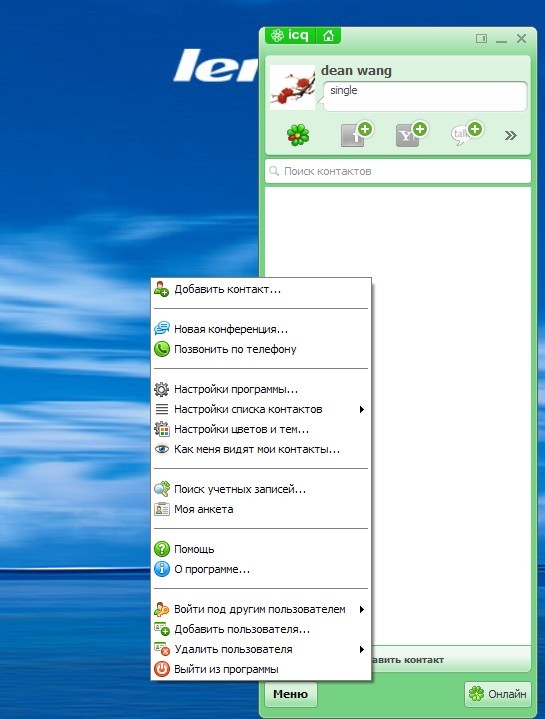Click the dean wang user name
This screenshot has width=545, height=719.
[356, 71]
